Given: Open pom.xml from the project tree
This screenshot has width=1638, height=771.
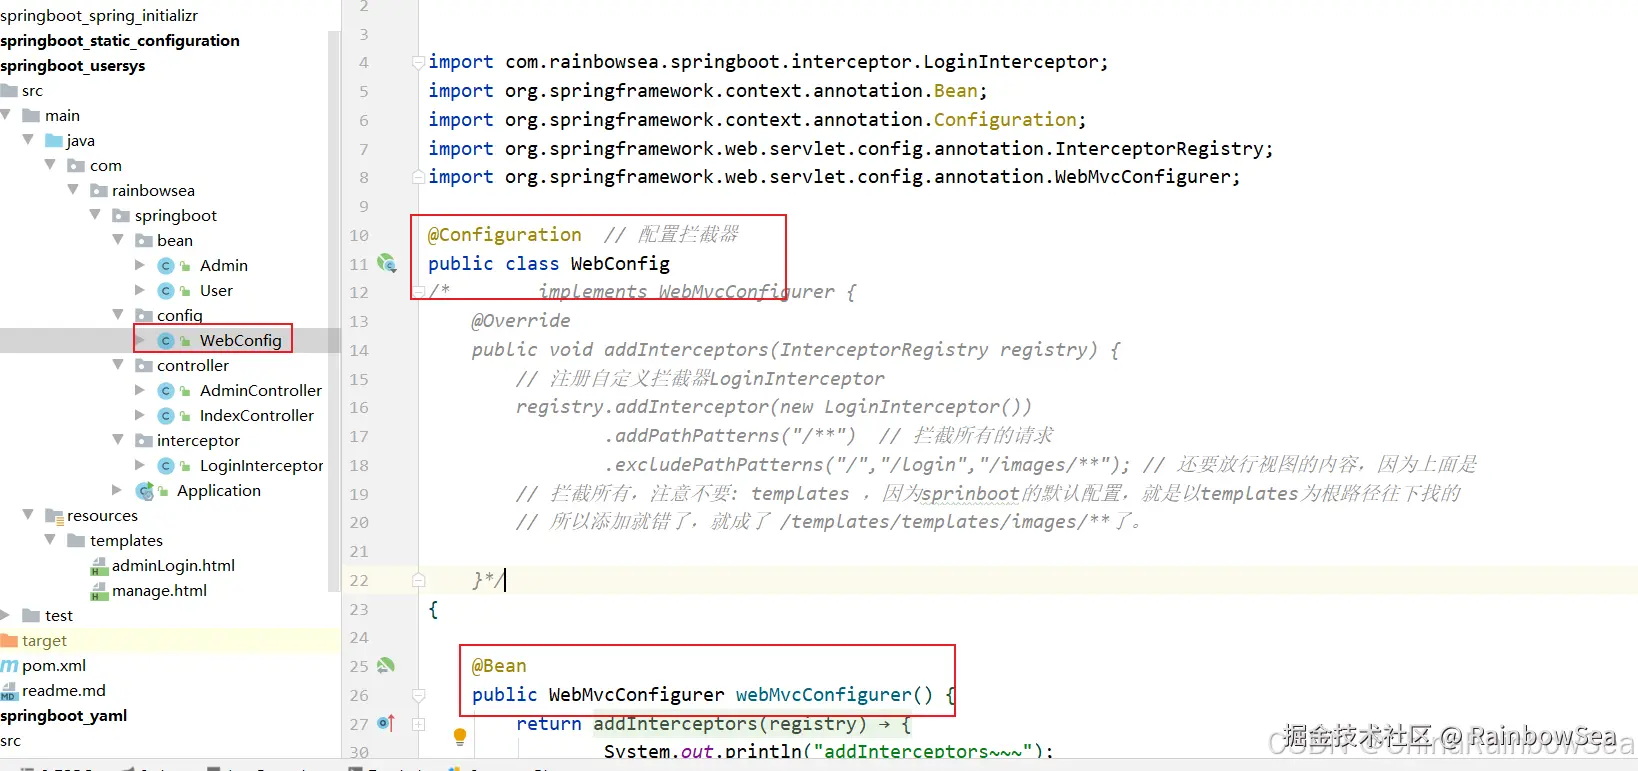Looking at the screenshot, I should [54, 666].
